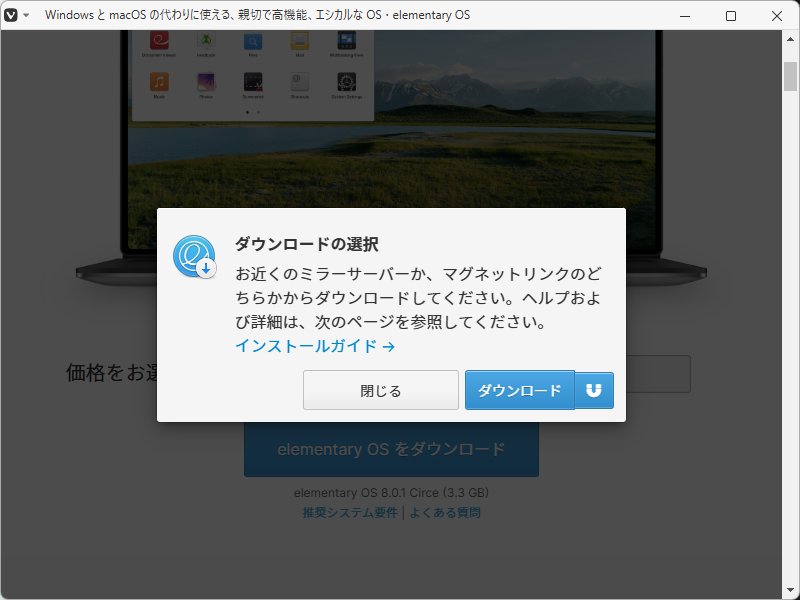
Task: Close the browser window
Action: point(777,16)
